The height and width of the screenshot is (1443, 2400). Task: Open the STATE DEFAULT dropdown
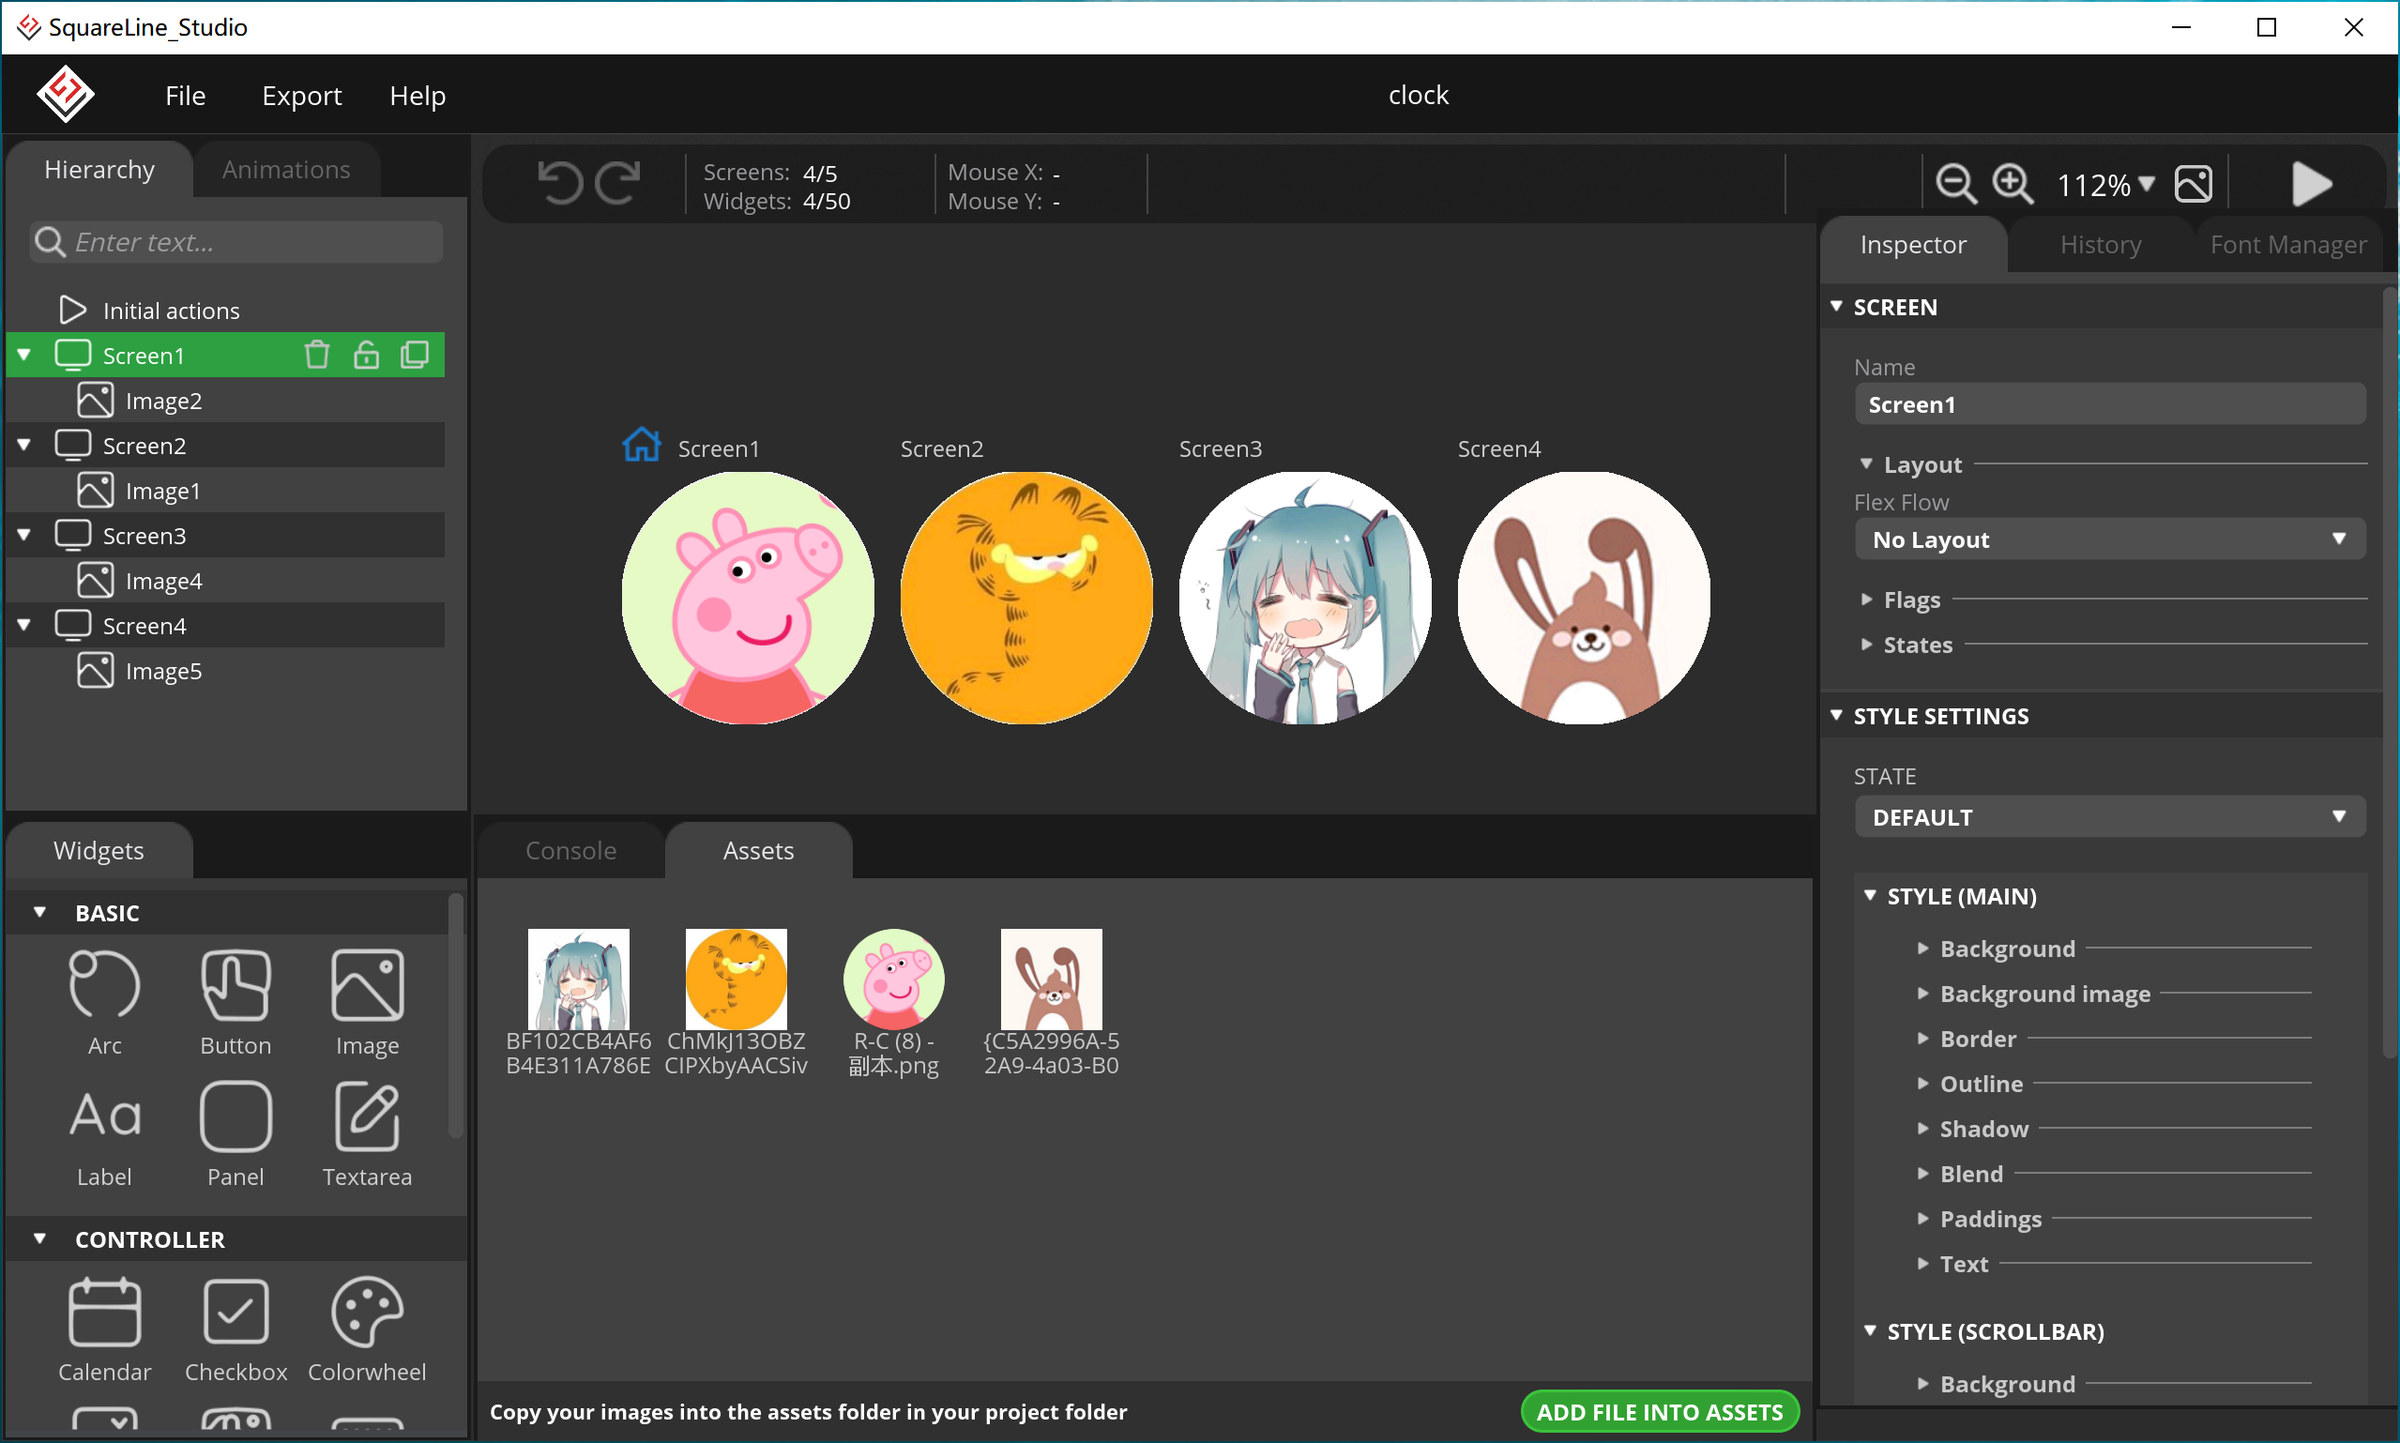(x=2108, y=818)
